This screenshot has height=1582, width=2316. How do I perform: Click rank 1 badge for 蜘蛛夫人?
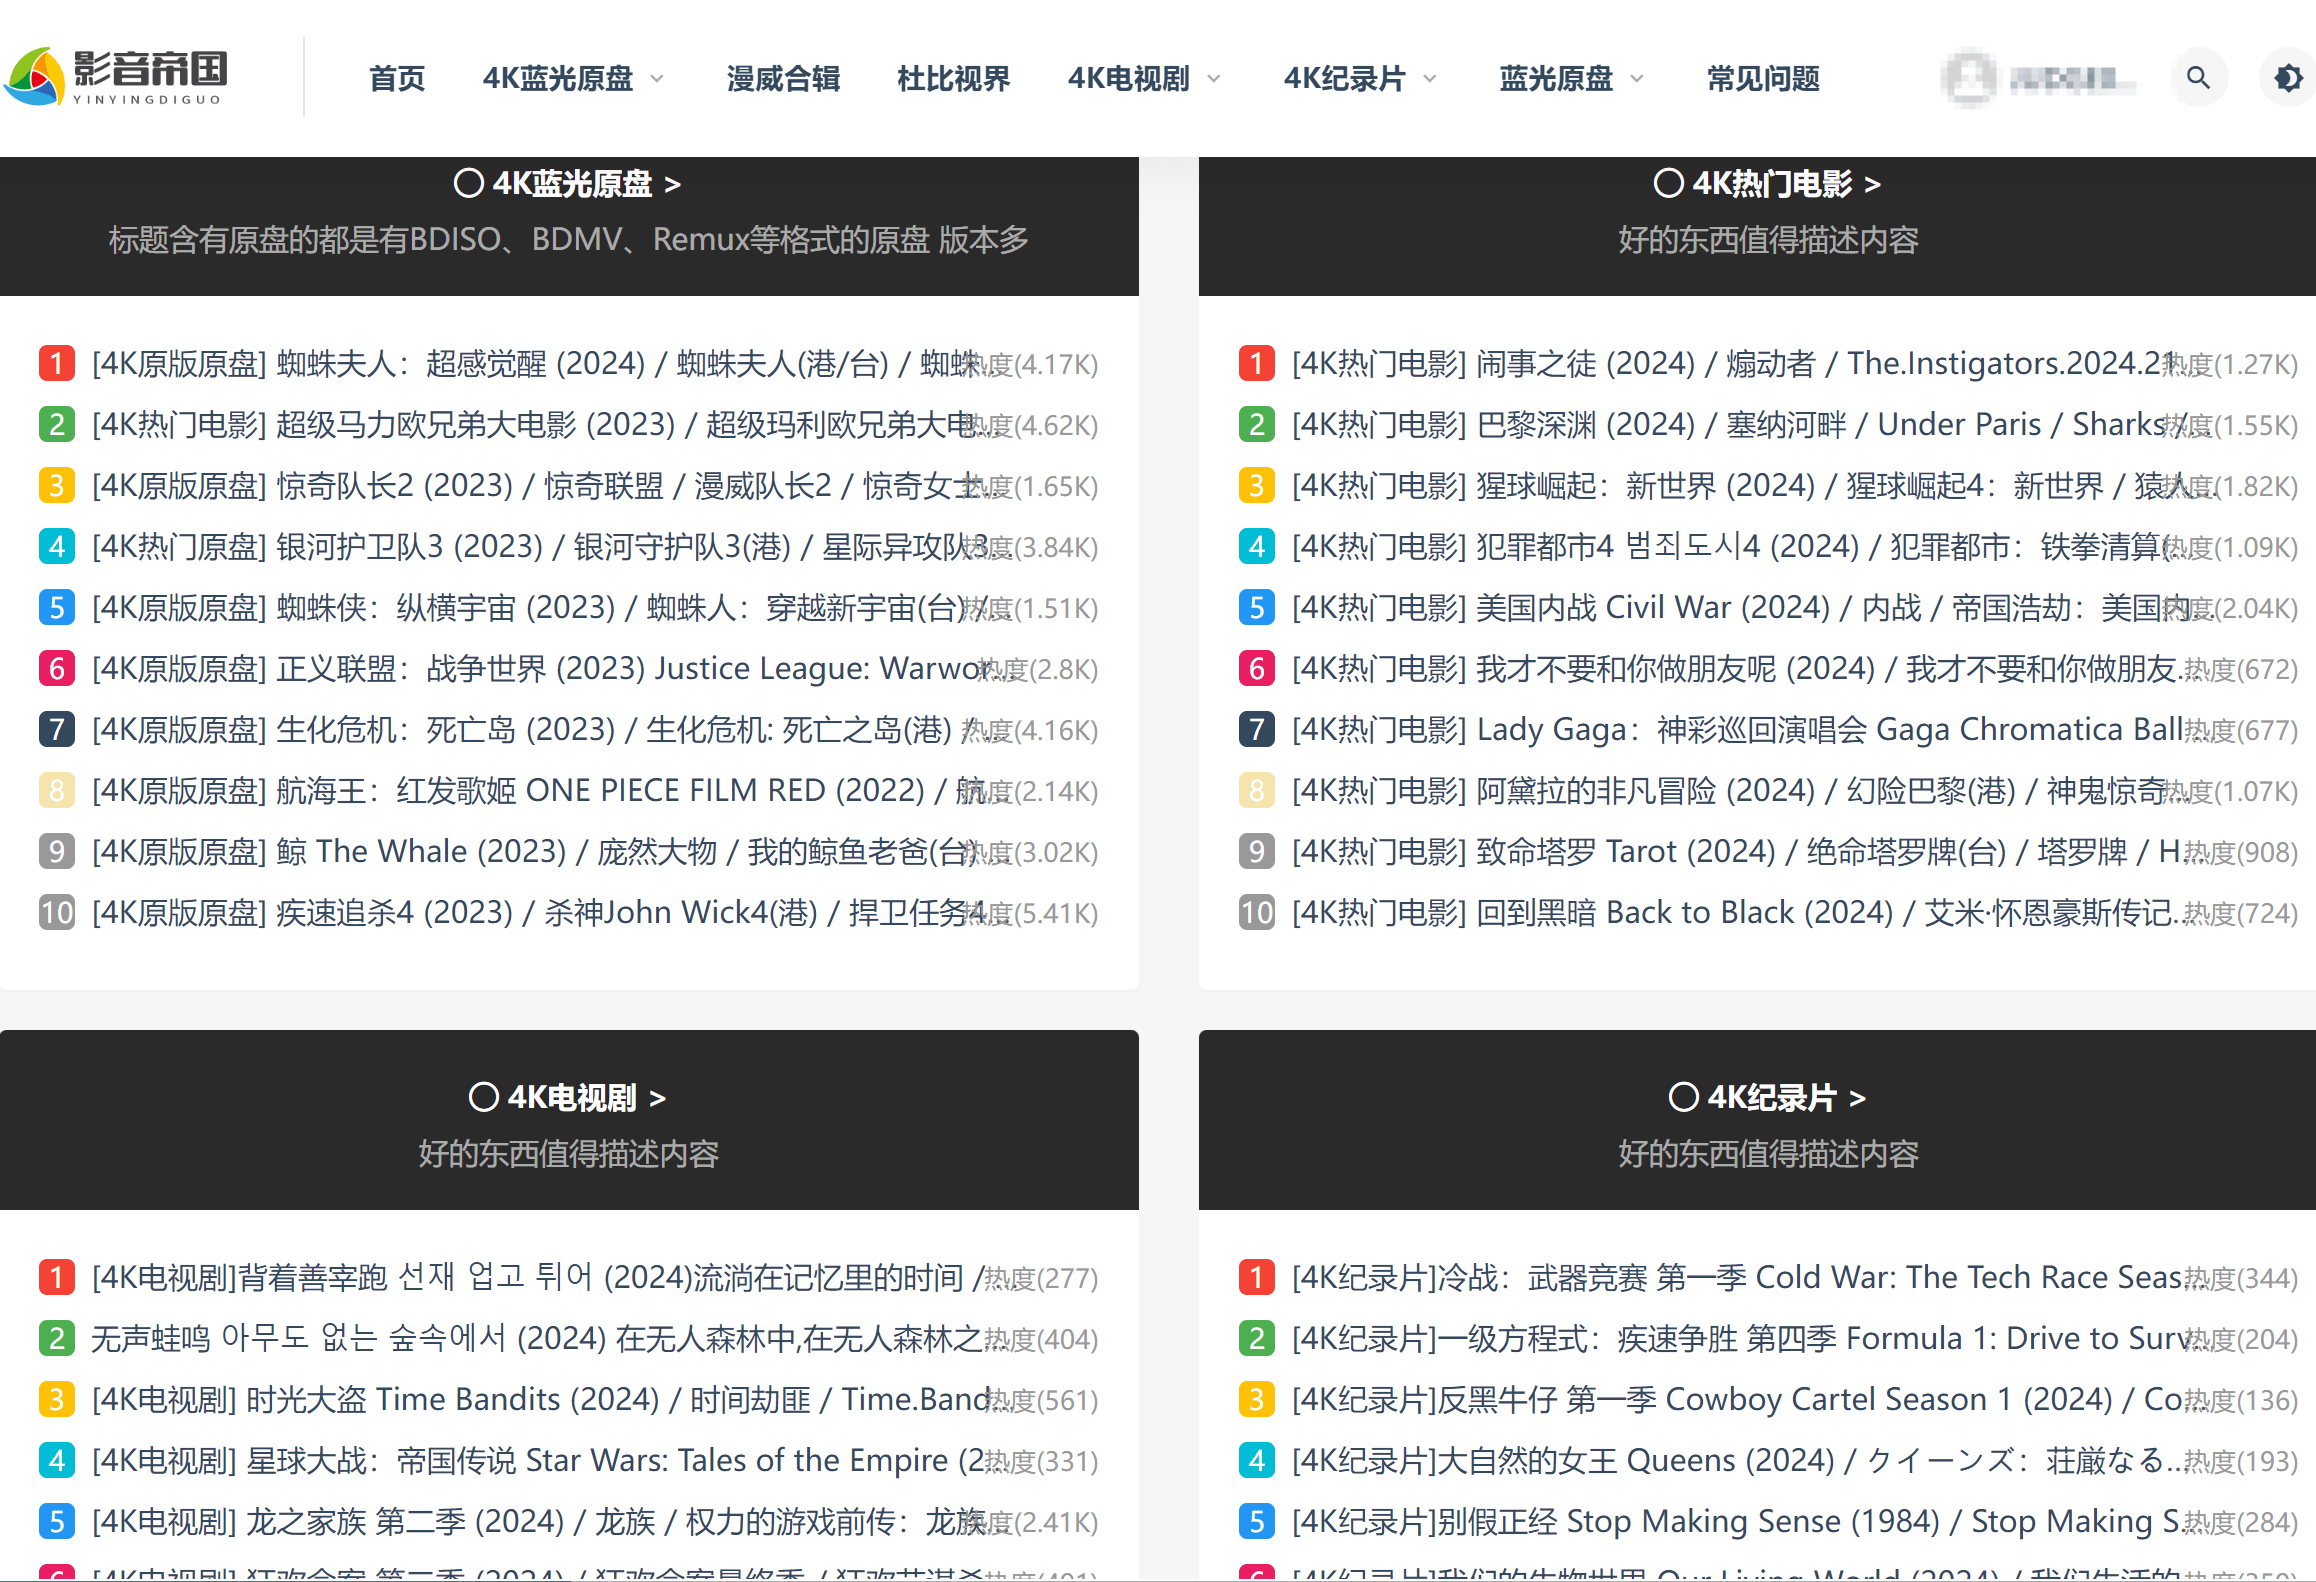pos(57,363)
